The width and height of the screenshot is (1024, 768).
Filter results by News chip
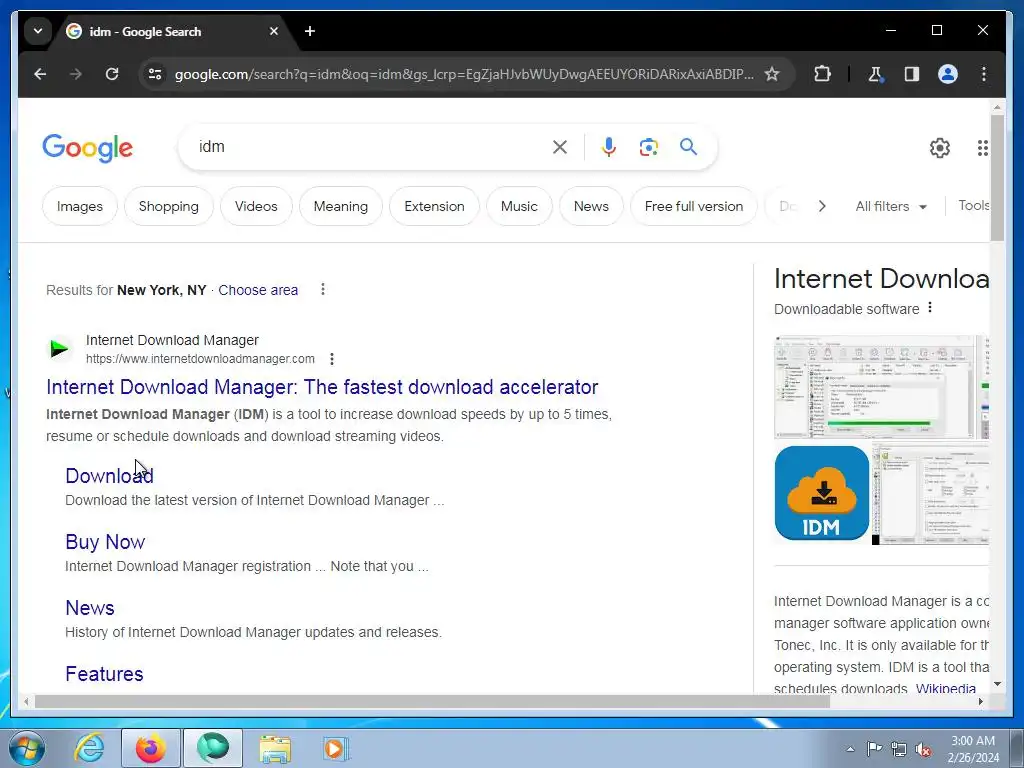[x=591, y=206]
